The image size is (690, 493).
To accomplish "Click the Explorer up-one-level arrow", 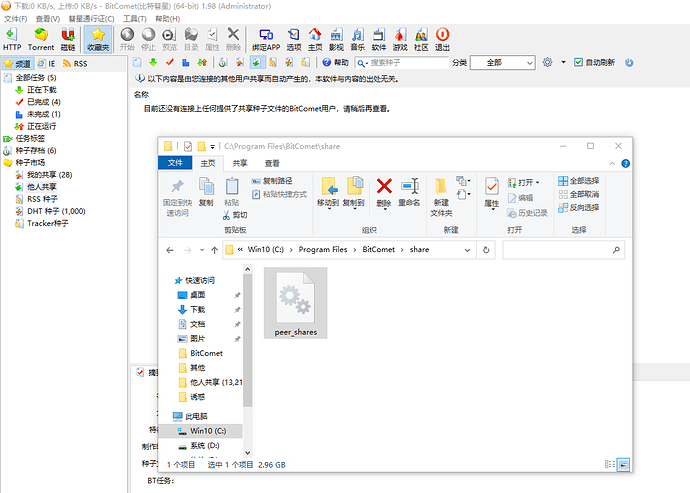I will coord(214,250).
